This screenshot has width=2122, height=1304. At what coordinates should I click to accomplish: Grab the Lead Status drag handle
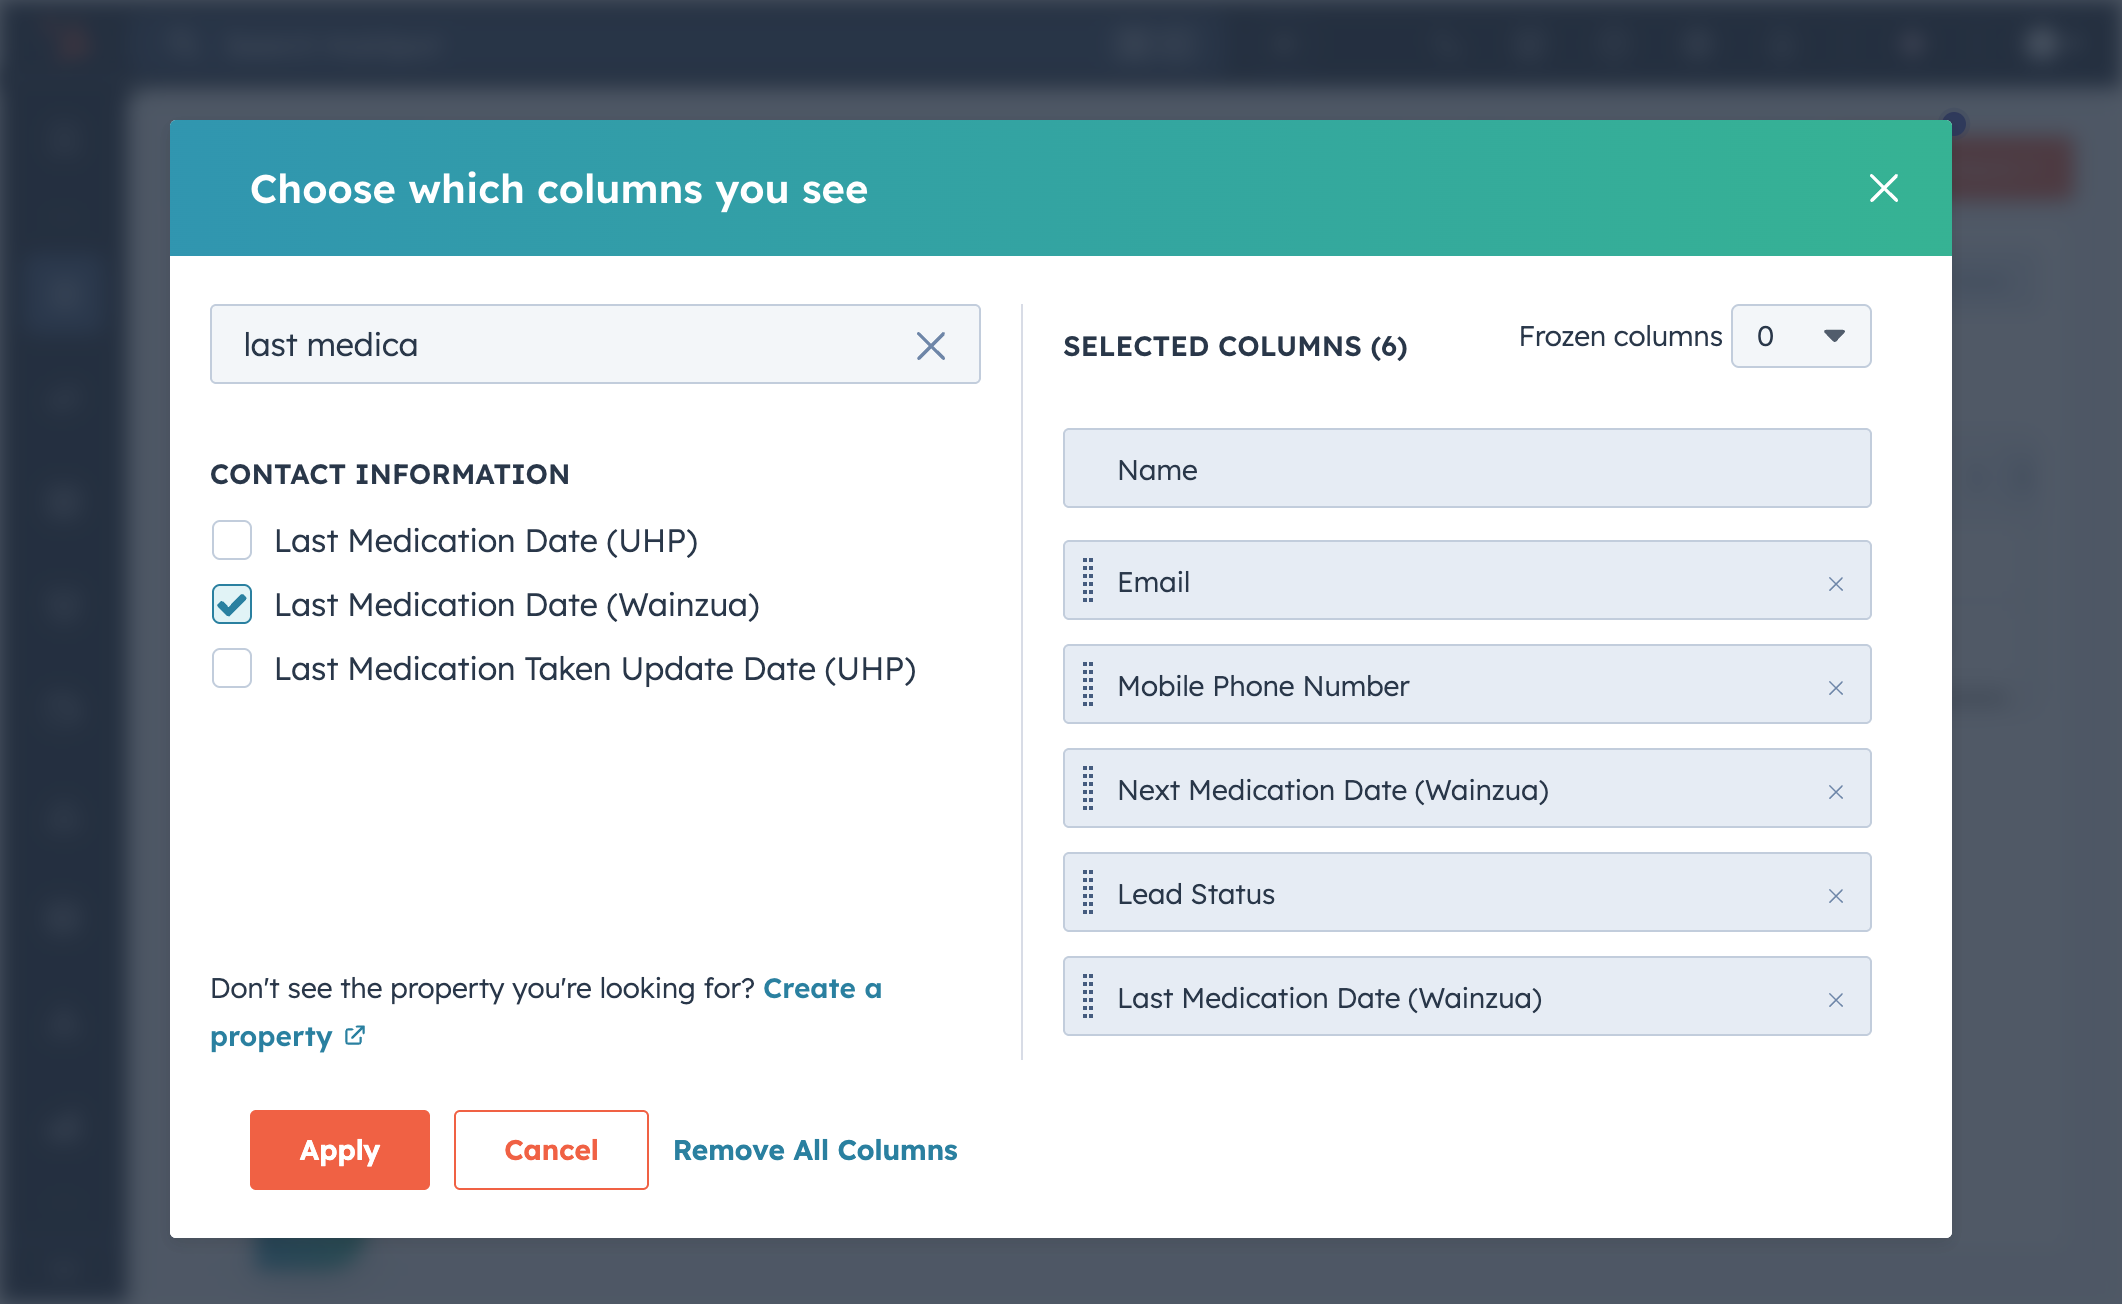pyautogui.click(x=1088, y=893)
